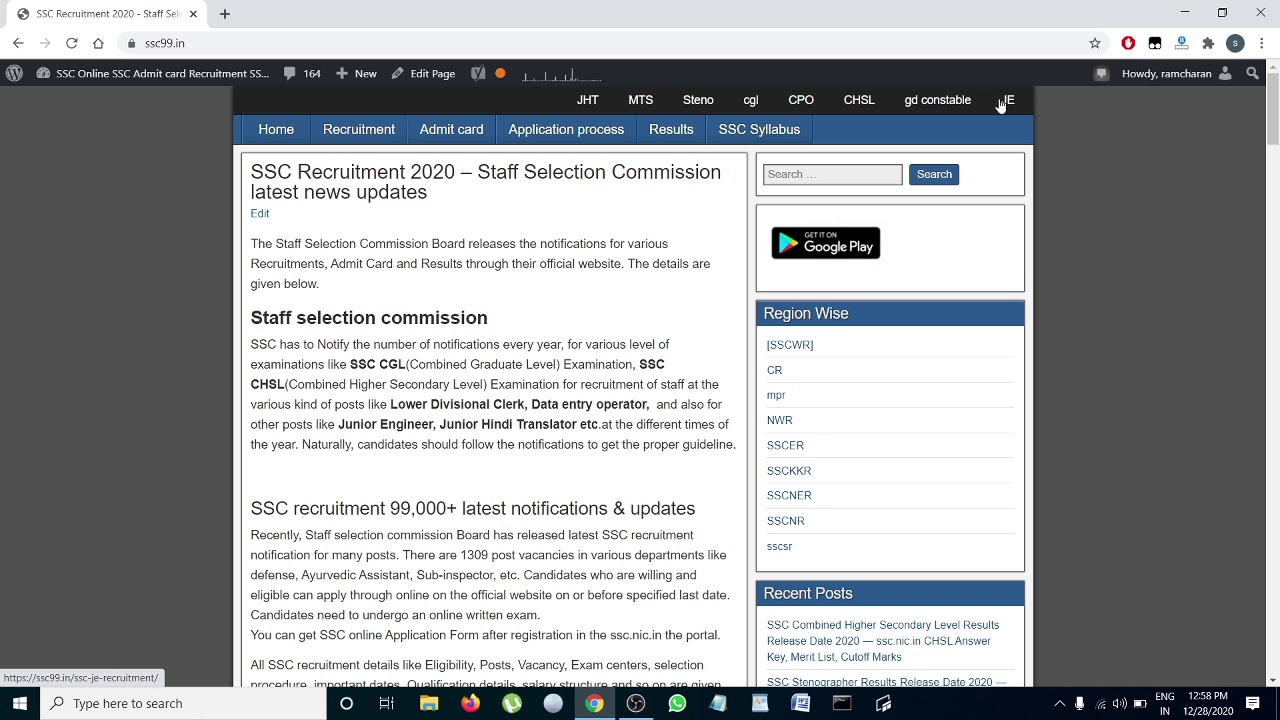Open the admin bar search magnifier
The image size is (1280, 720).
point(1252,73)
